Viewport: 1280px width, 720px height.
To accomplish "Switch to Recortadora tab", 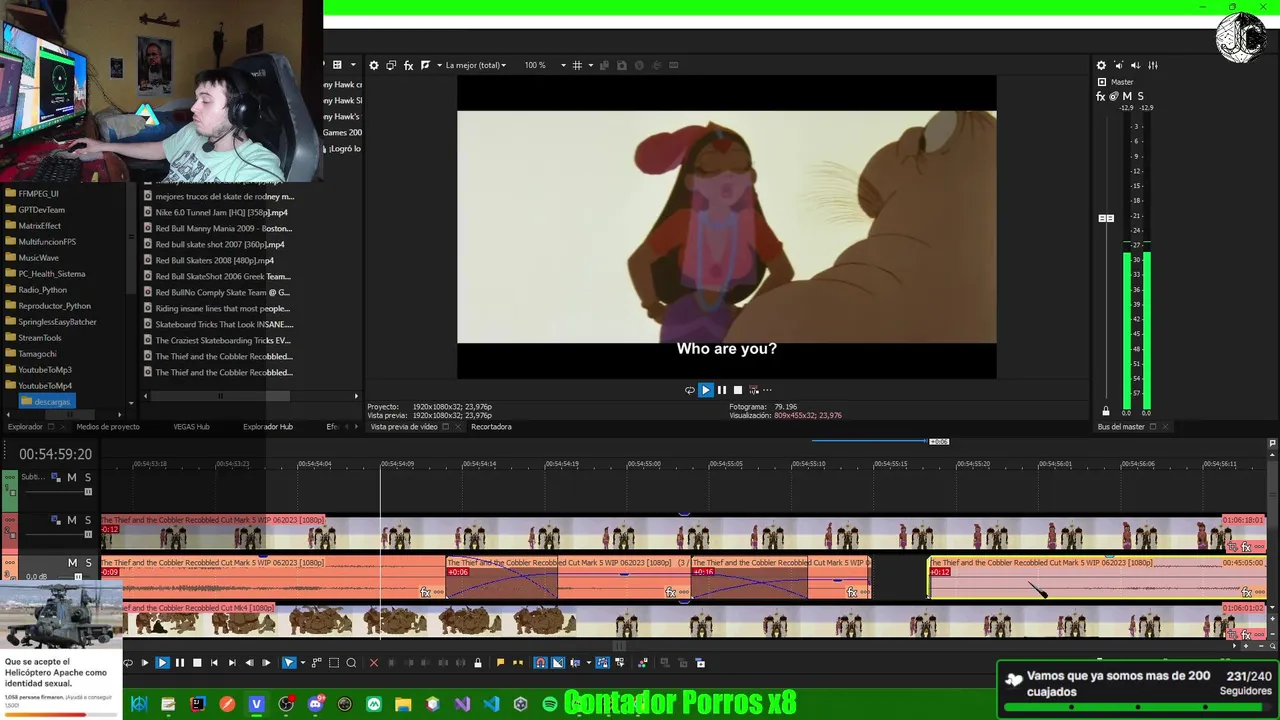I will pyautogui.click(x=491, y=427).
